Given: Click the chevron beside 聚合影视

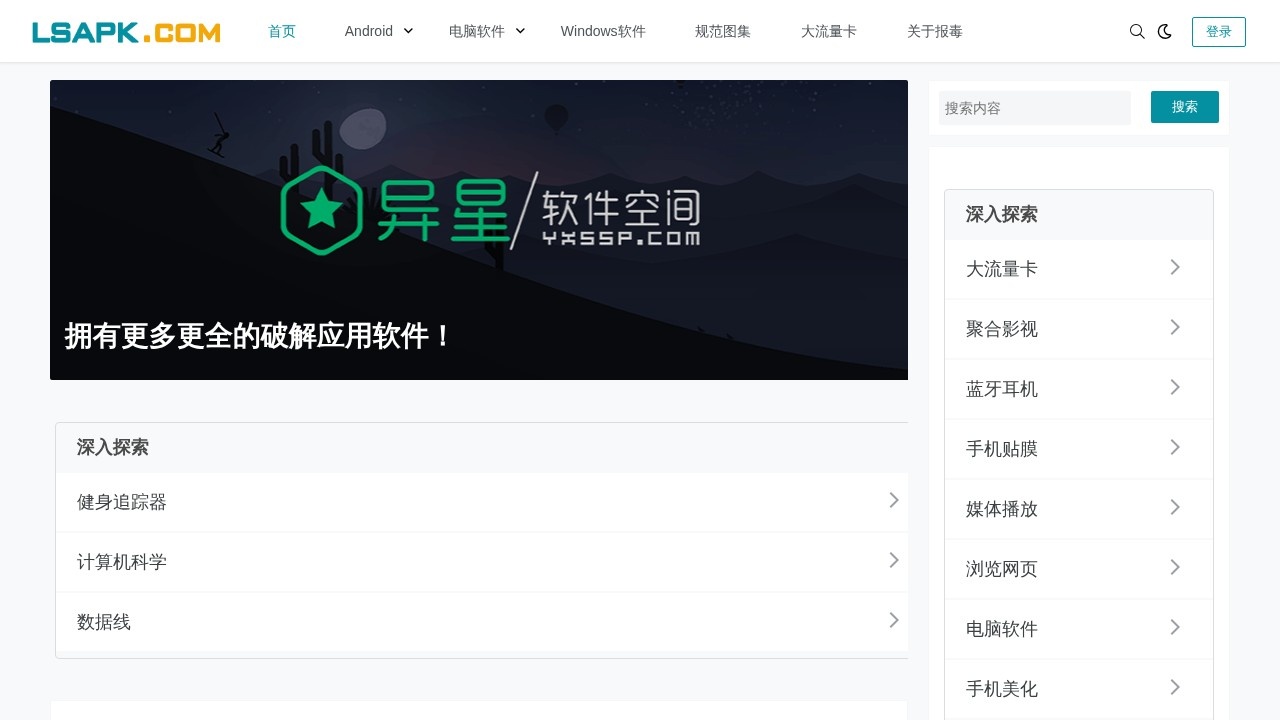Looking at the screenshot, I should point(1175,327).
